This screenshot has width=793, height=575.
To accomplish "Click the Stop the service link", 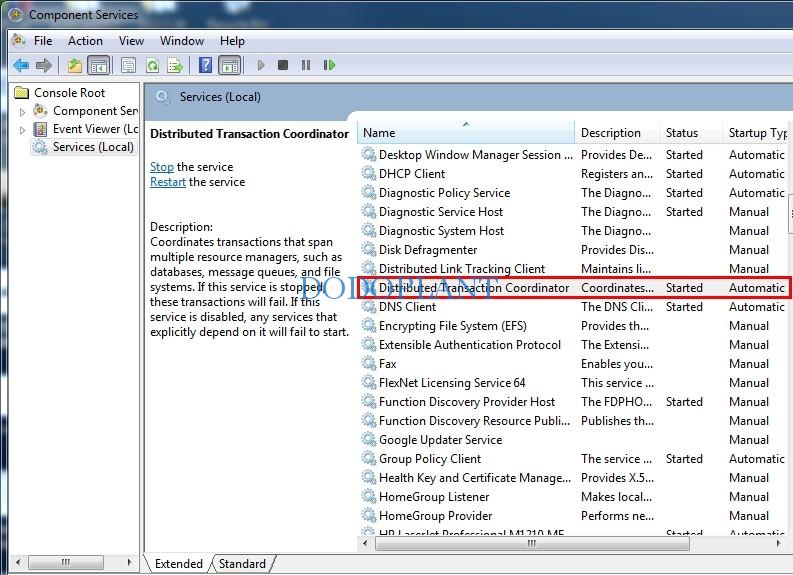I will (161, 167).
